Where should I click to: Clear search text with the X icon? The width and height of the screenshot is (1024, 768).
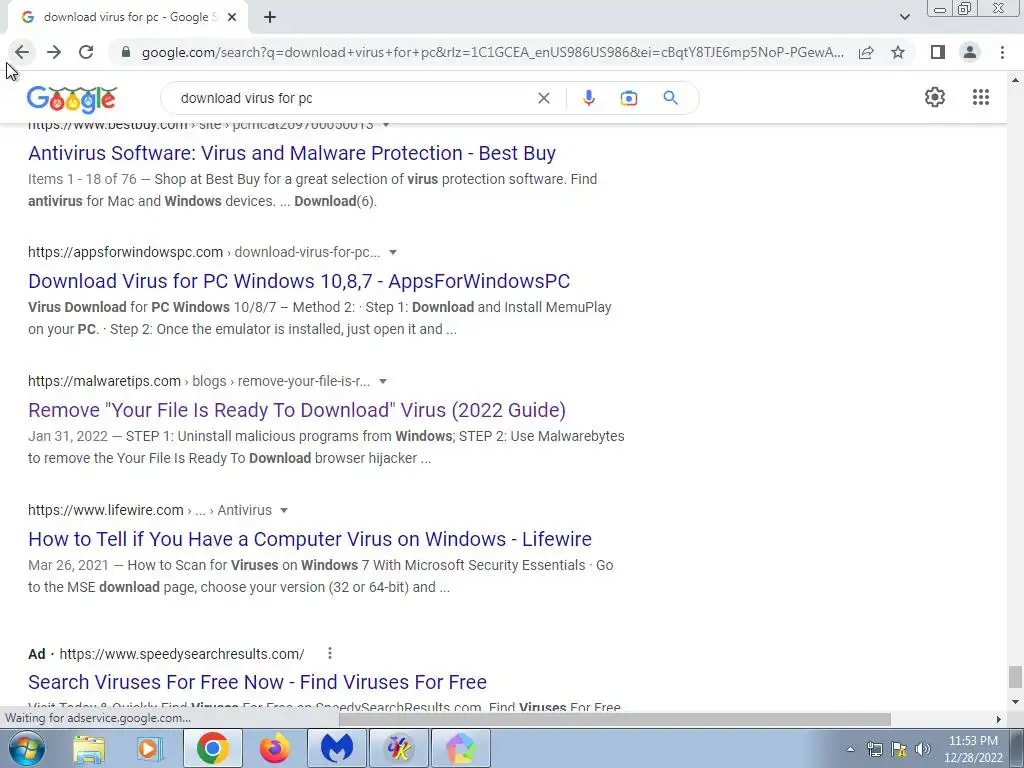point(543,98)
